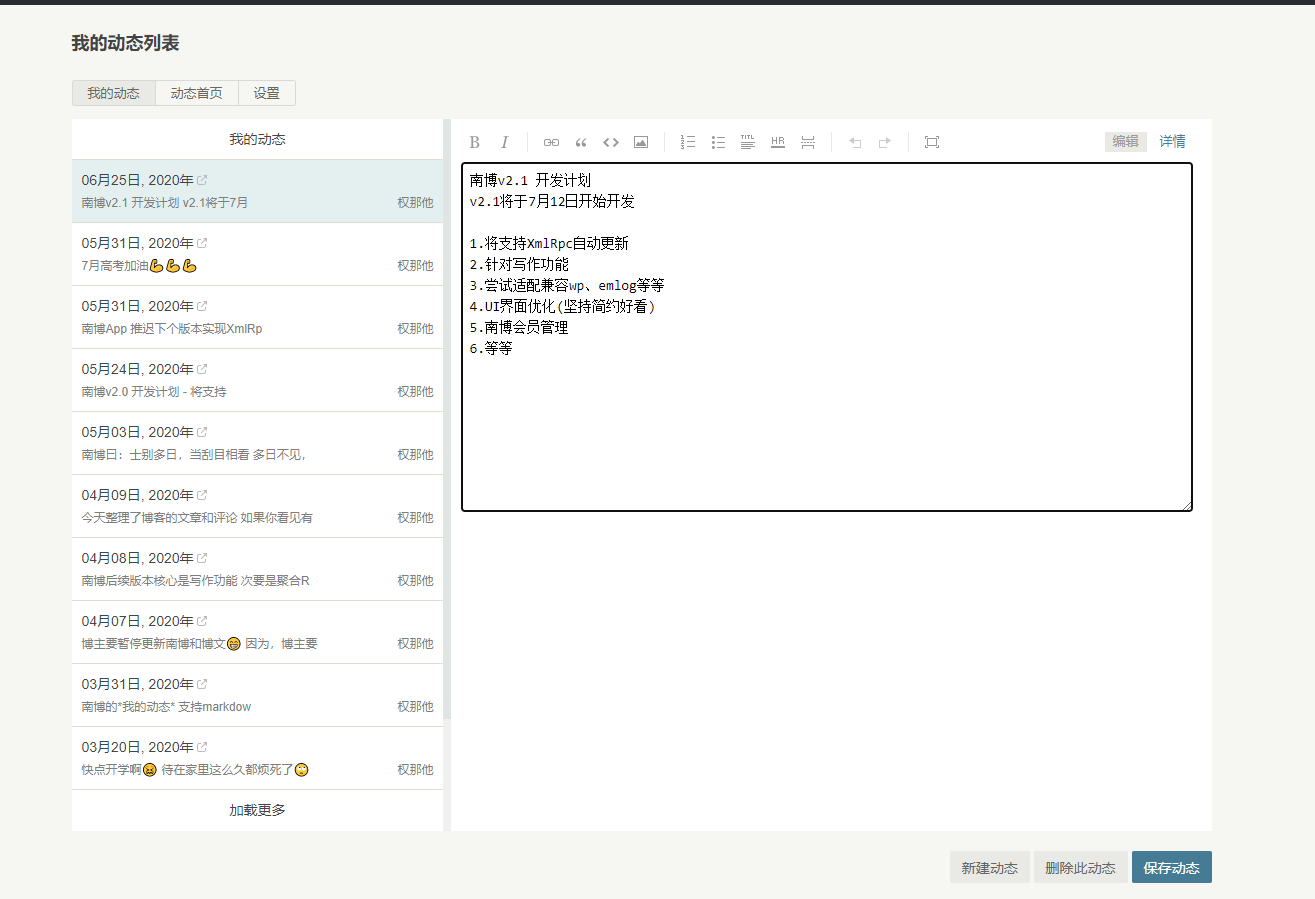Insert the page-break separator icon
The height and width of the screenshot is (899, 1315).
pos(808,142)
